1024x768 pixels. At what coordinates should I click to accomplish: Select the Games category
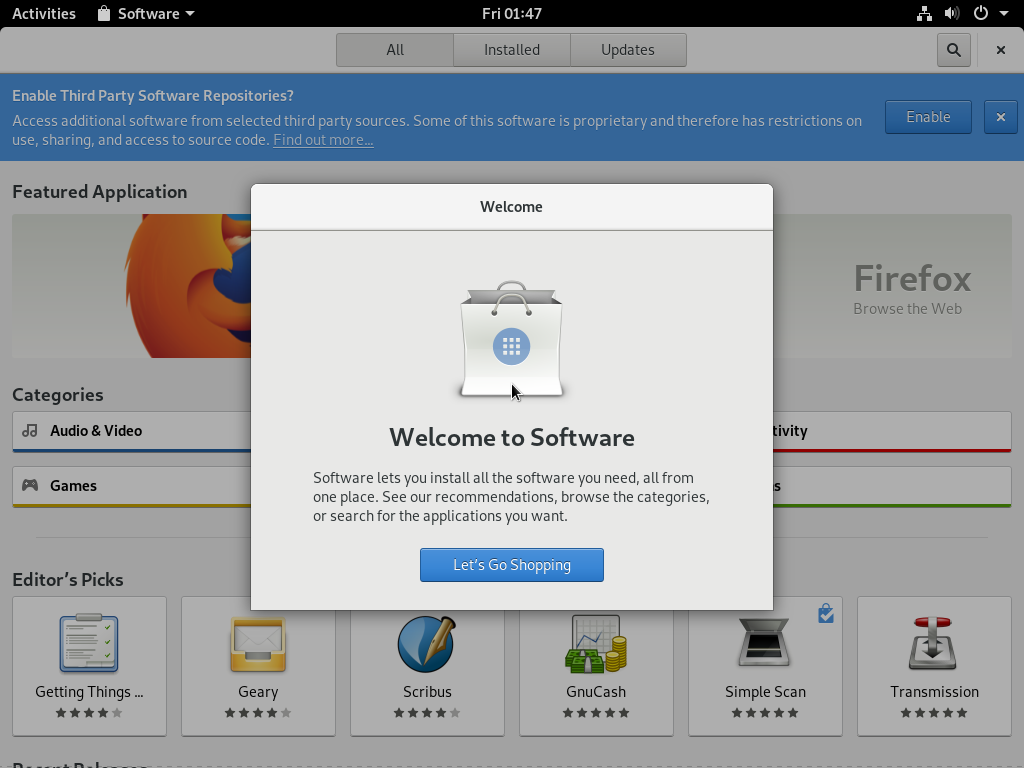[131, 486]
